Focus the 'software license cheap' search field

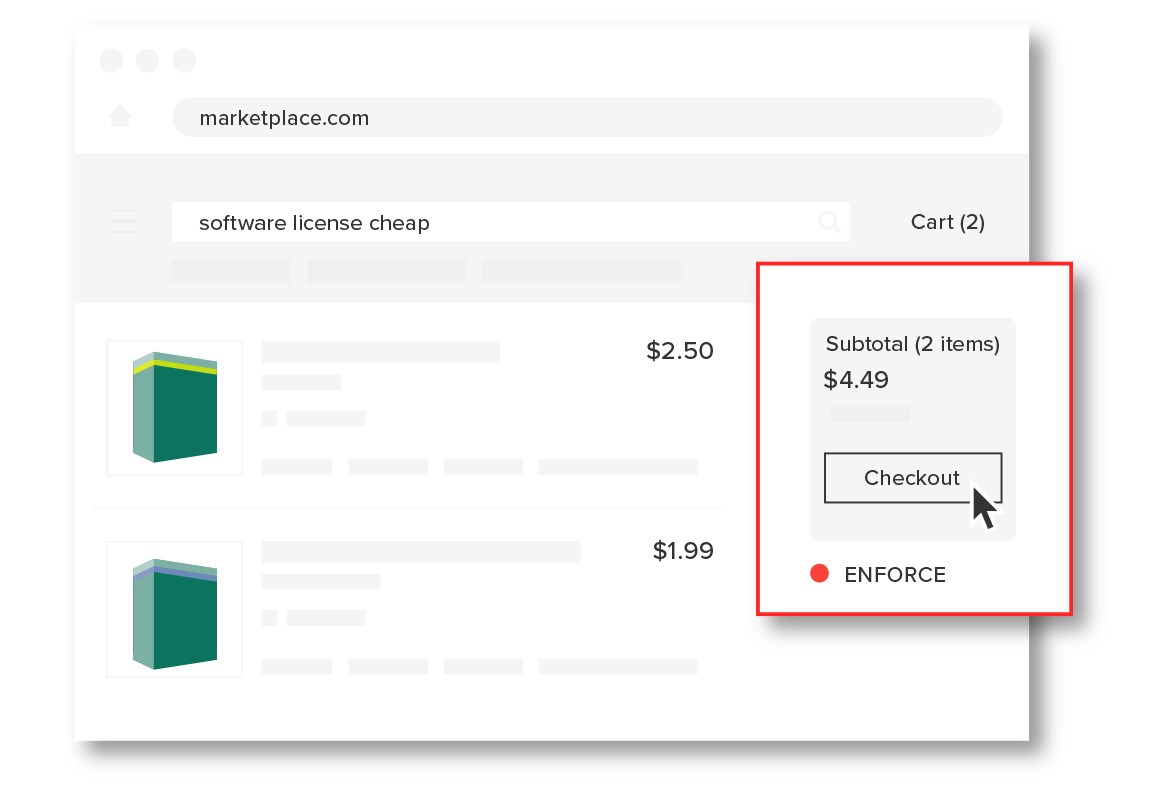click(x=511, y=222)
